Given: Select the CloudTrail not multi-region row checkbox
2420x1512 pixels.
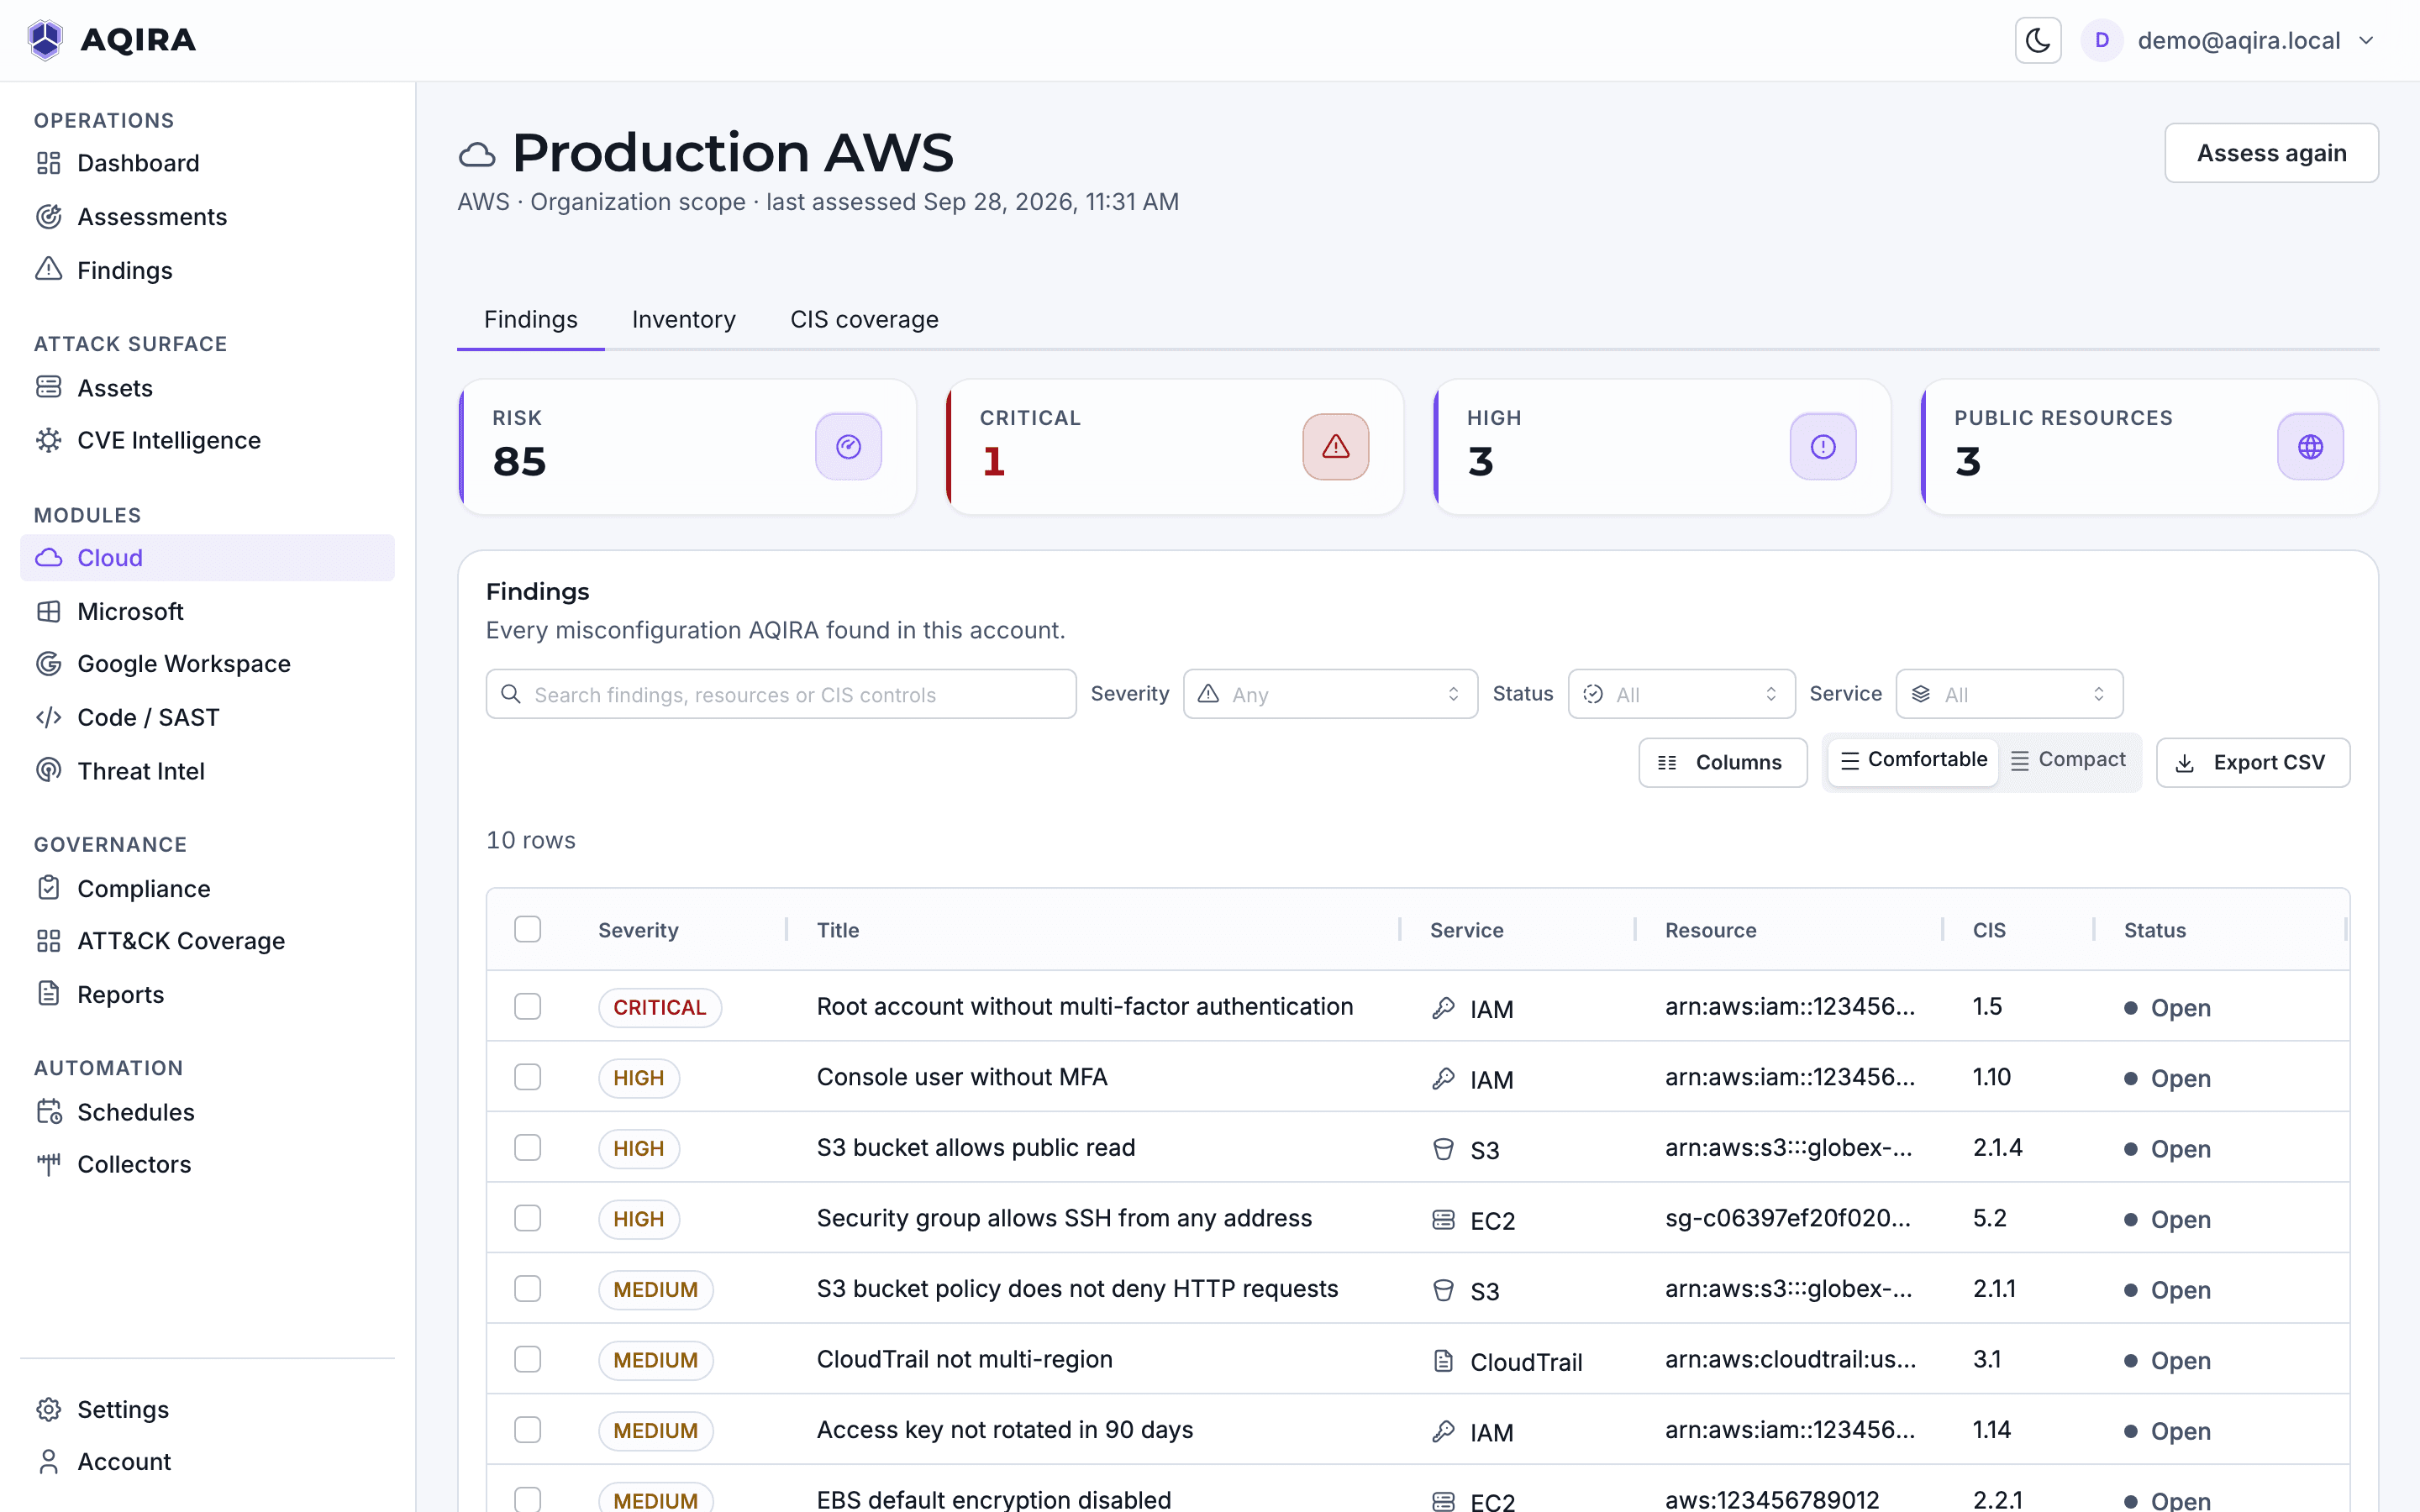Looking at the screenshot, I should pos(527,1359).
